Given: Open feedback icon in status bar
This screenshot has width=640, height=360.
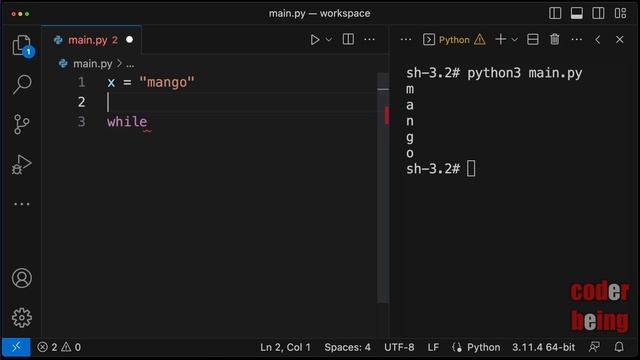Looking at the screenshot, I should [594, 347].
